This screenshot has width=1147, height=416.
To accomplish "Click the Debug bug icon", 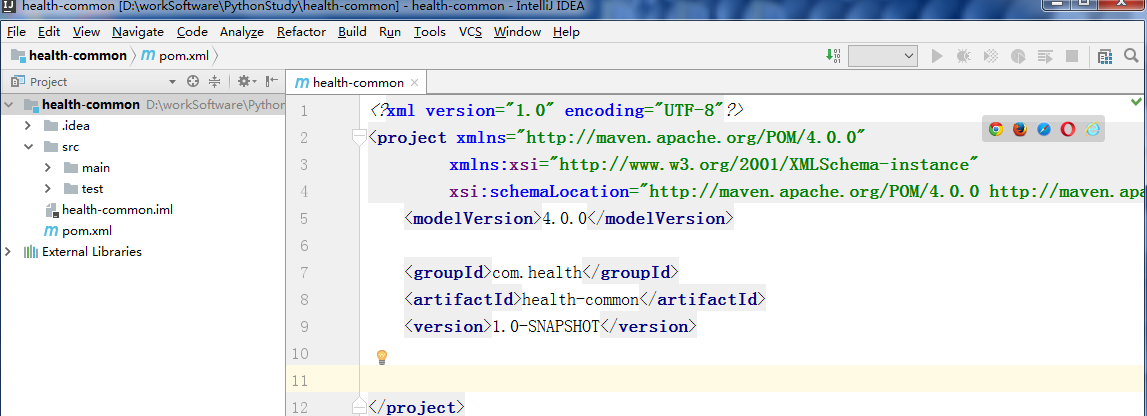I will (963, 56).
